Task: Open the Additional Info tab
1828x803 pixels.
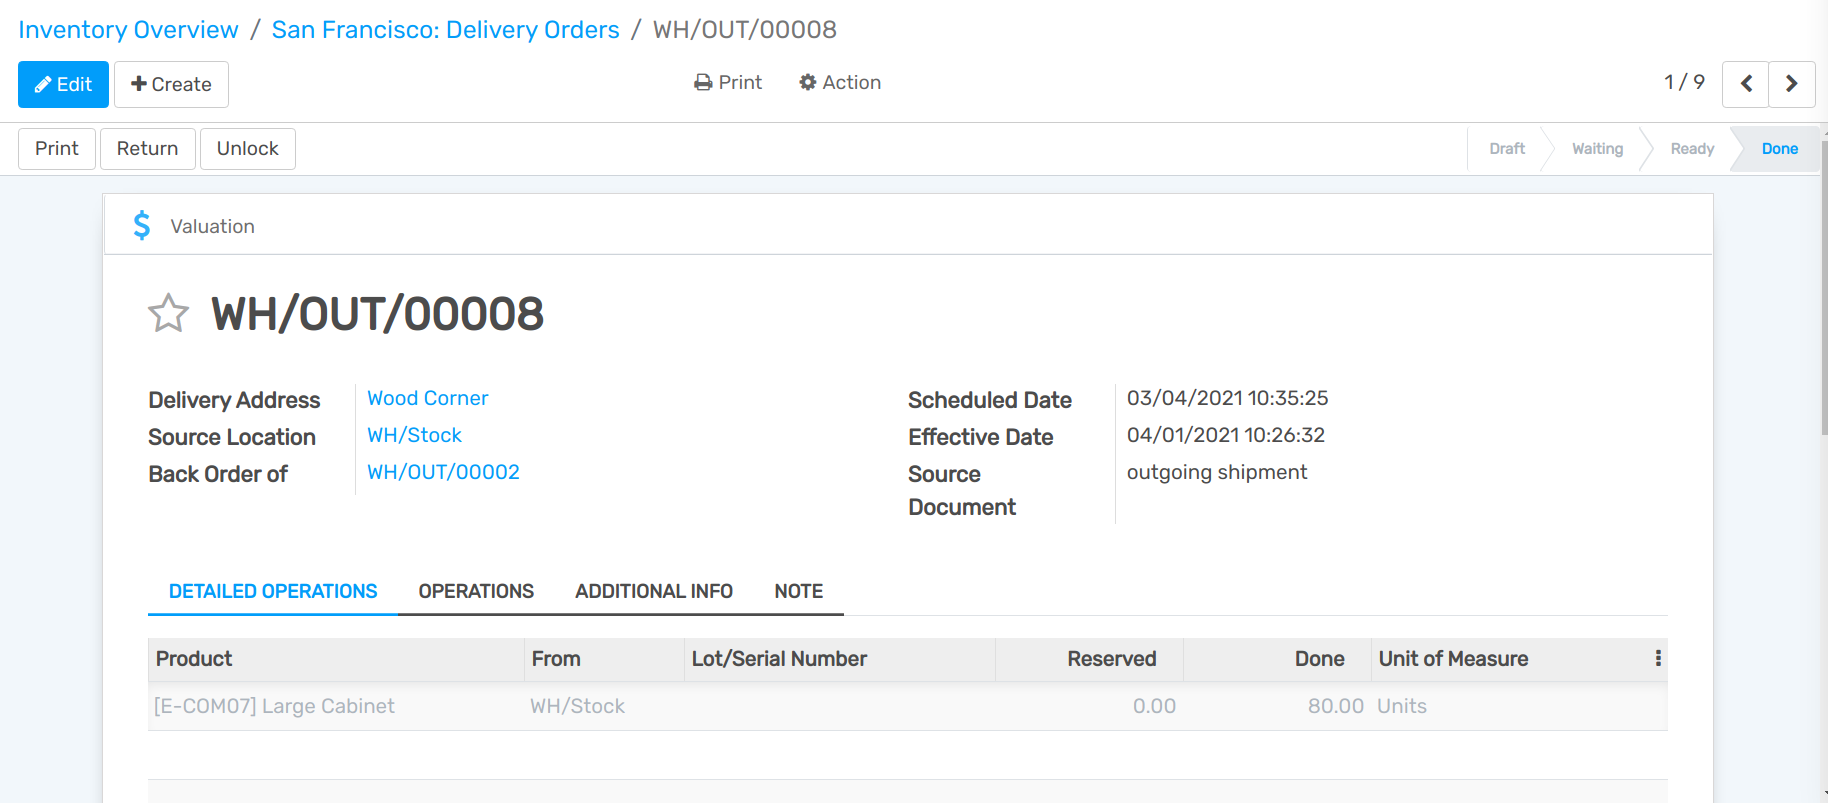Action: coord(653,591)
